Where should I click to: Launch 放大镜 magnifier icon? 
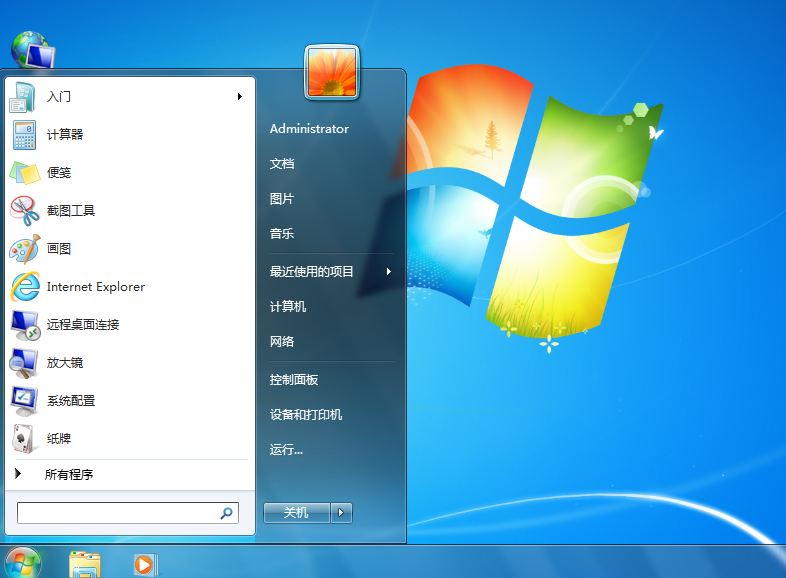coord(25,362)
